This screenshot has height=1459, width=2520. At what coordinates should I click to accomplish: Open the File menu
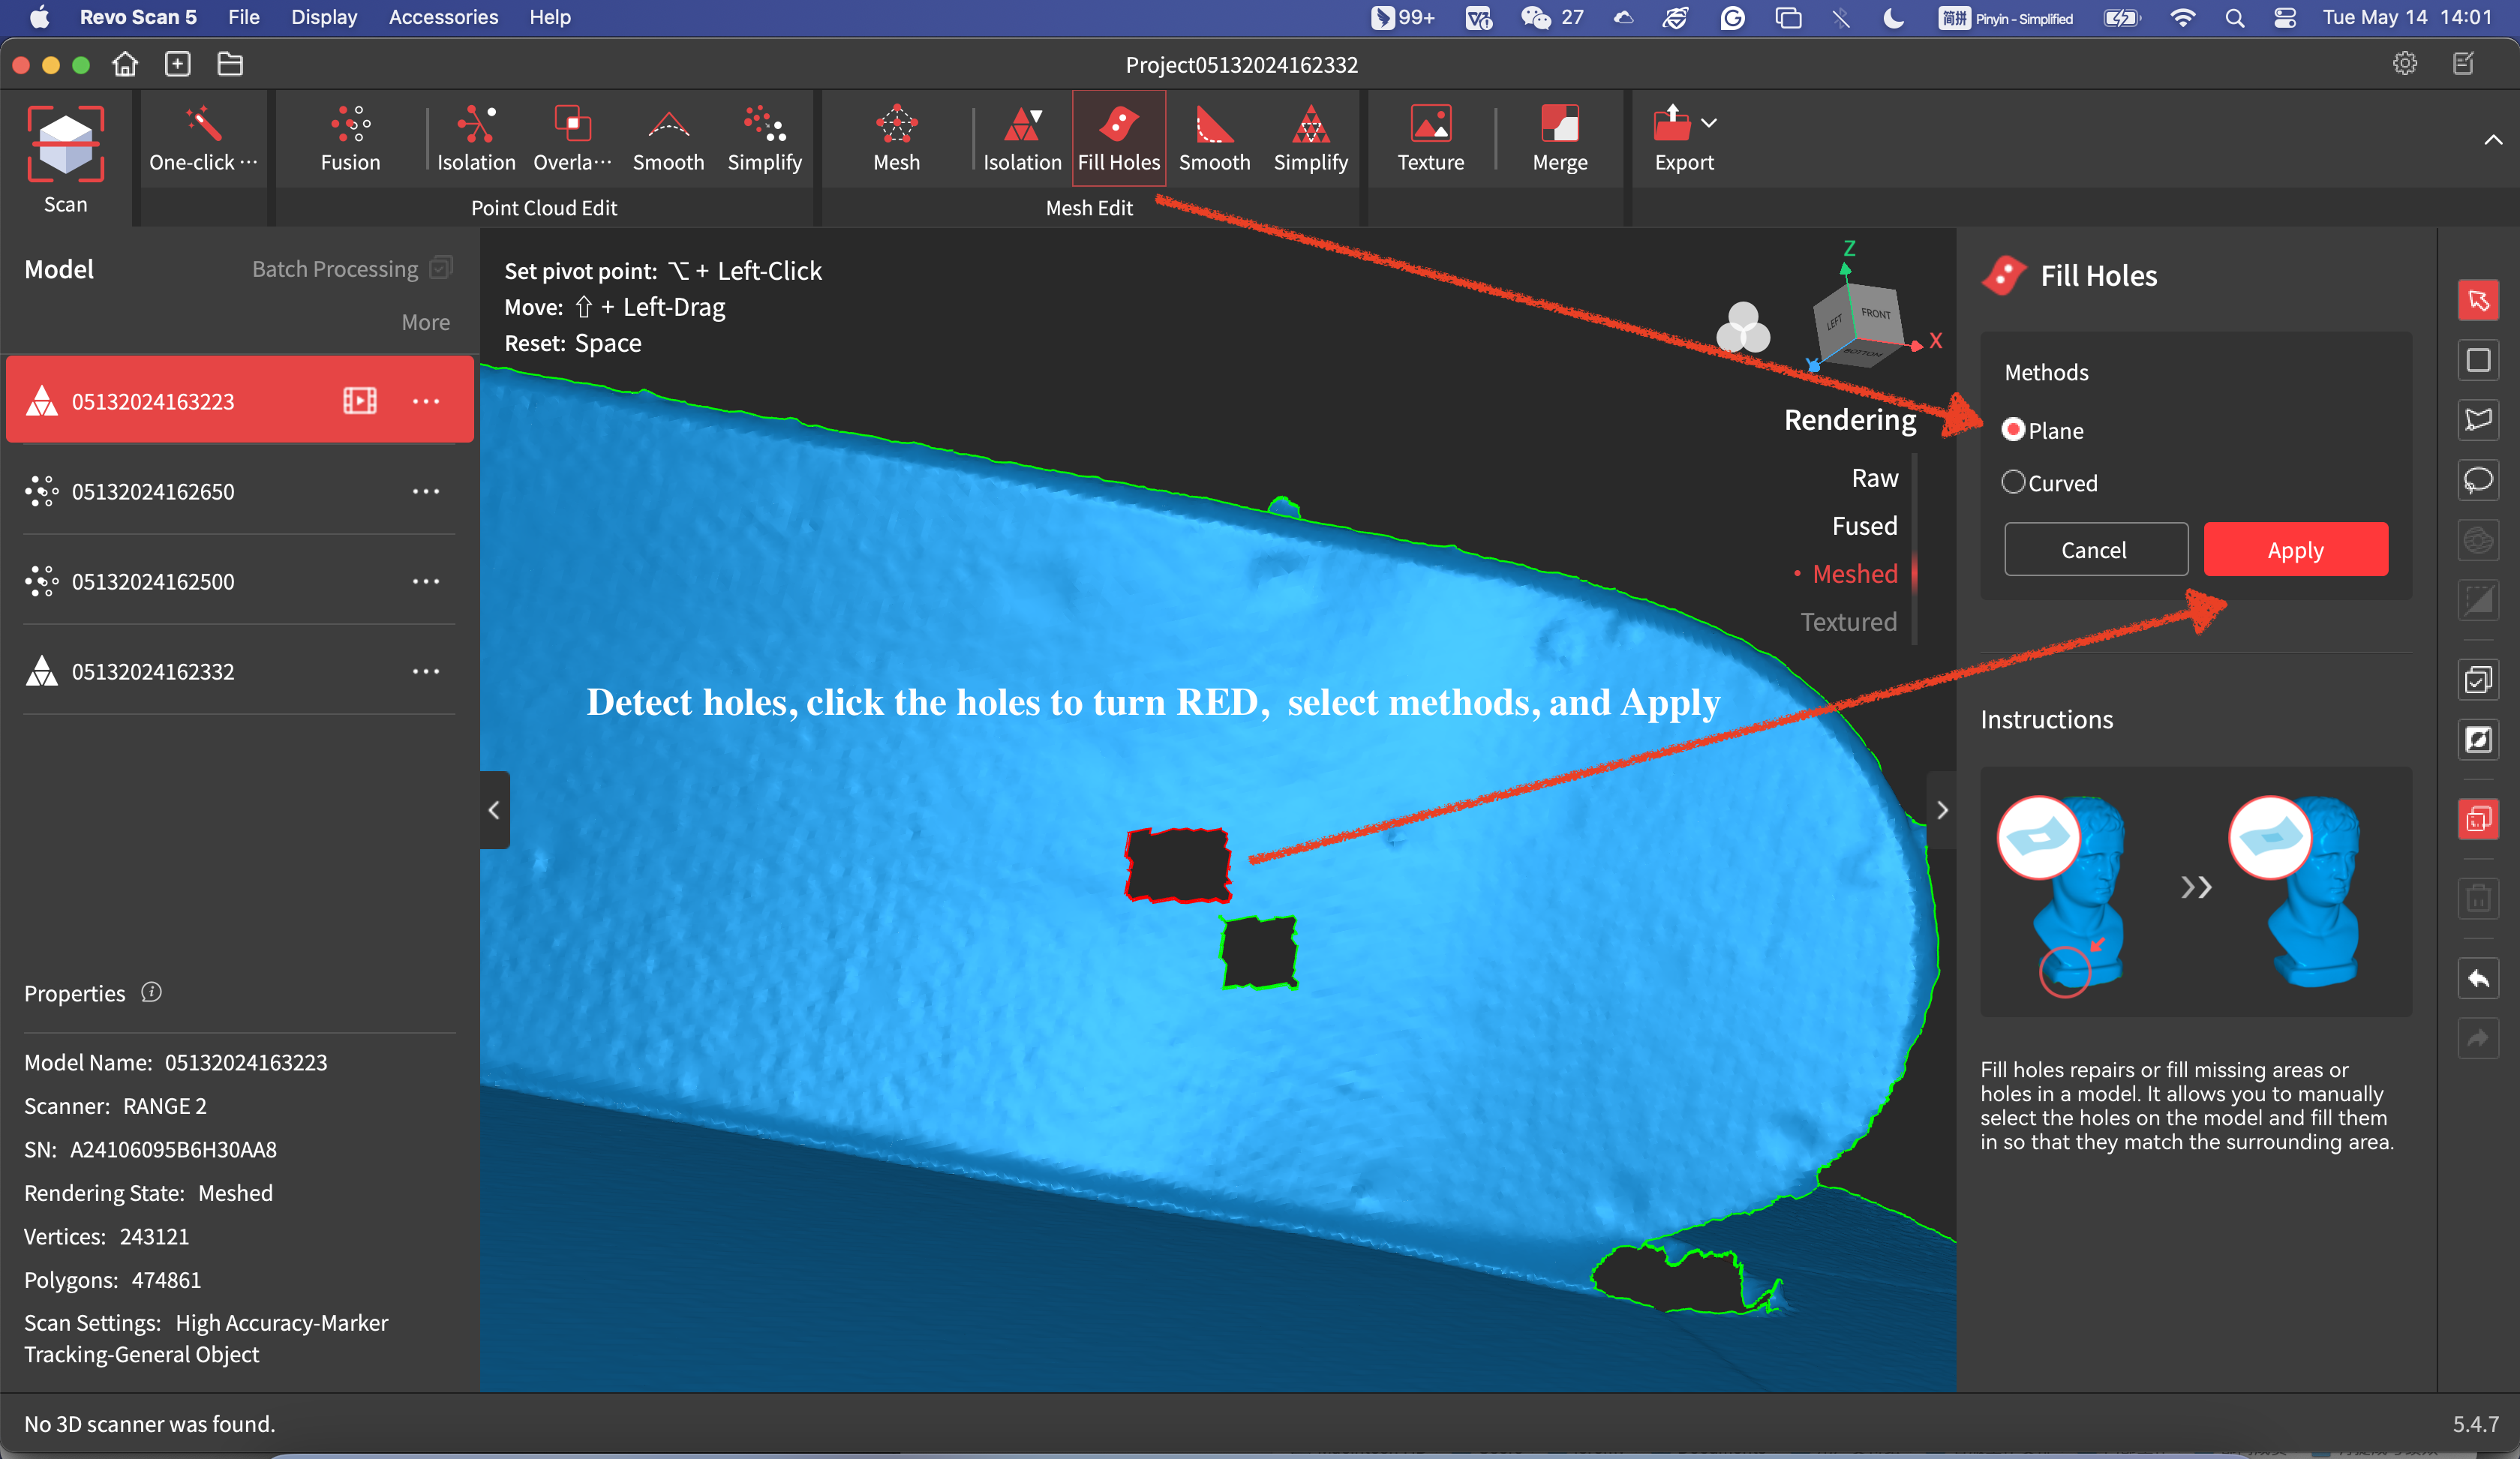coord(243,17)
